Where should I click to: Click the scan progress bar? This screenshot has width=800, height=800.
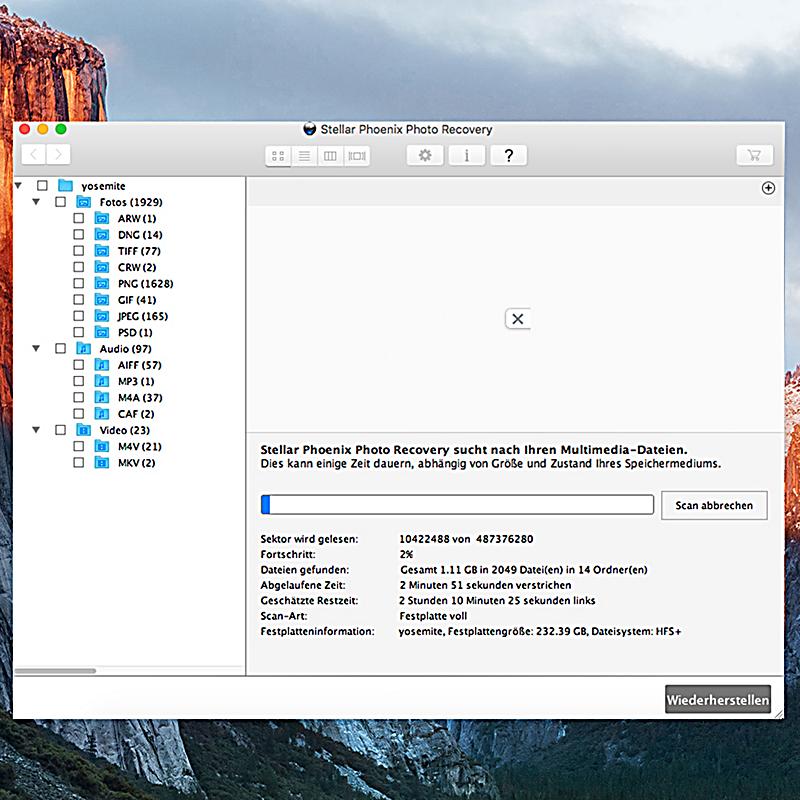pyautogui.click(x=457, y=505)
